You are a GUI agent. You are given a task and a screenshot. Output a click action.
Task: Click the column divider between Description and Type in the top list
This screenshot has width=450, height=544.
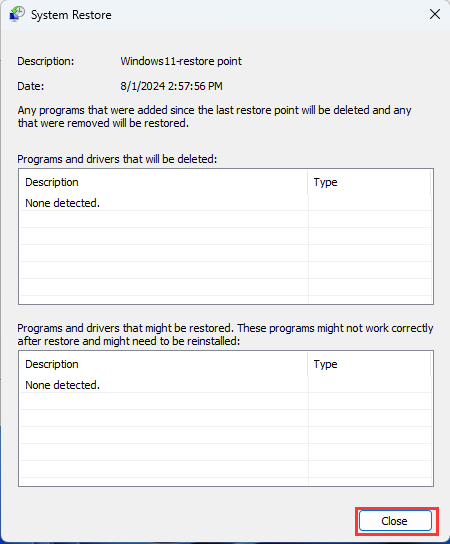(x=308, y=182)
